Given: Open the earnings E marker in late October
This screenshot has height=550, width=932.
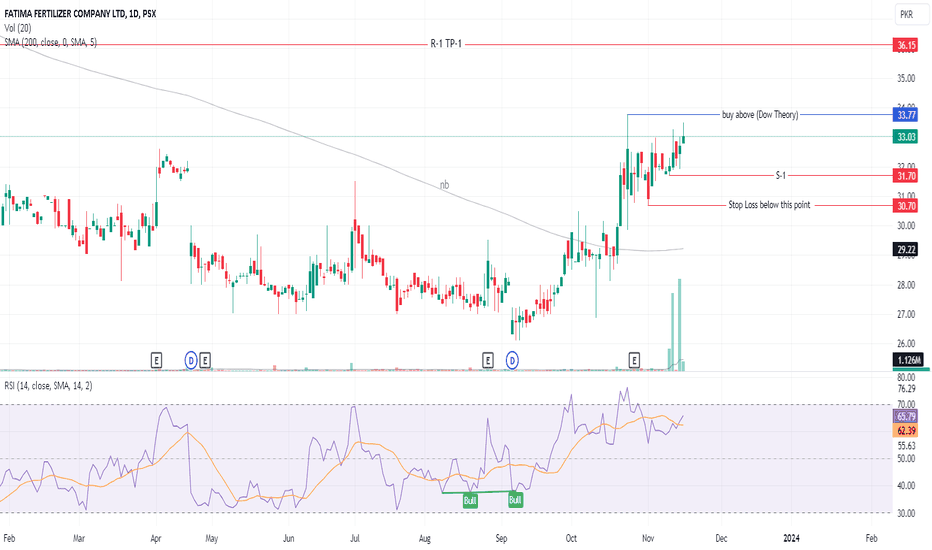Looking at the screenshot, I should 634,360.
